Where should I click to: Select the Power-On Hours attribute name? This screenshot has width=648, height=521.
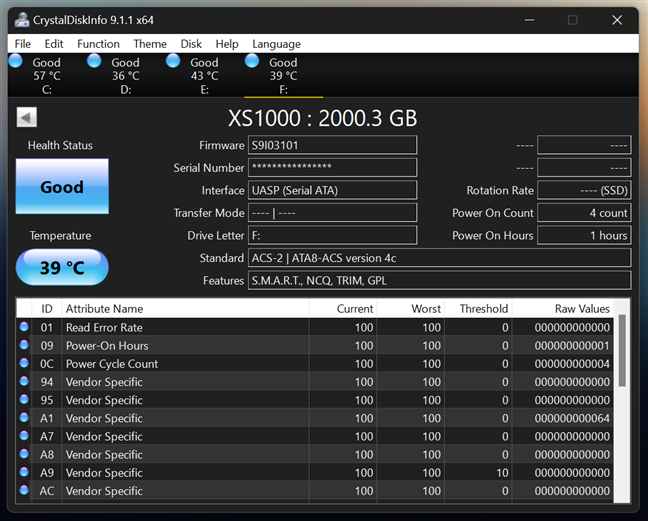pyautogui.click(x=107, y=345)
